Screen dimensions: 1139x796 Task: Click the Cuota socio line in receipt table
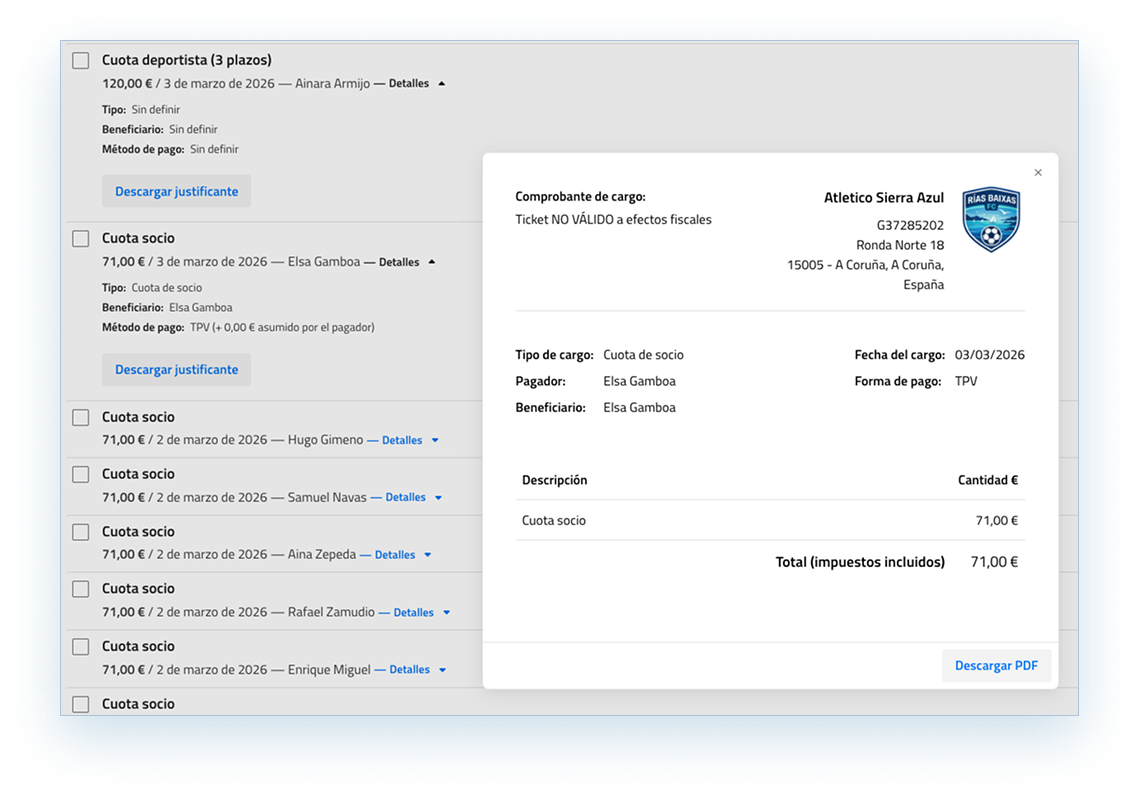point(554,520)
